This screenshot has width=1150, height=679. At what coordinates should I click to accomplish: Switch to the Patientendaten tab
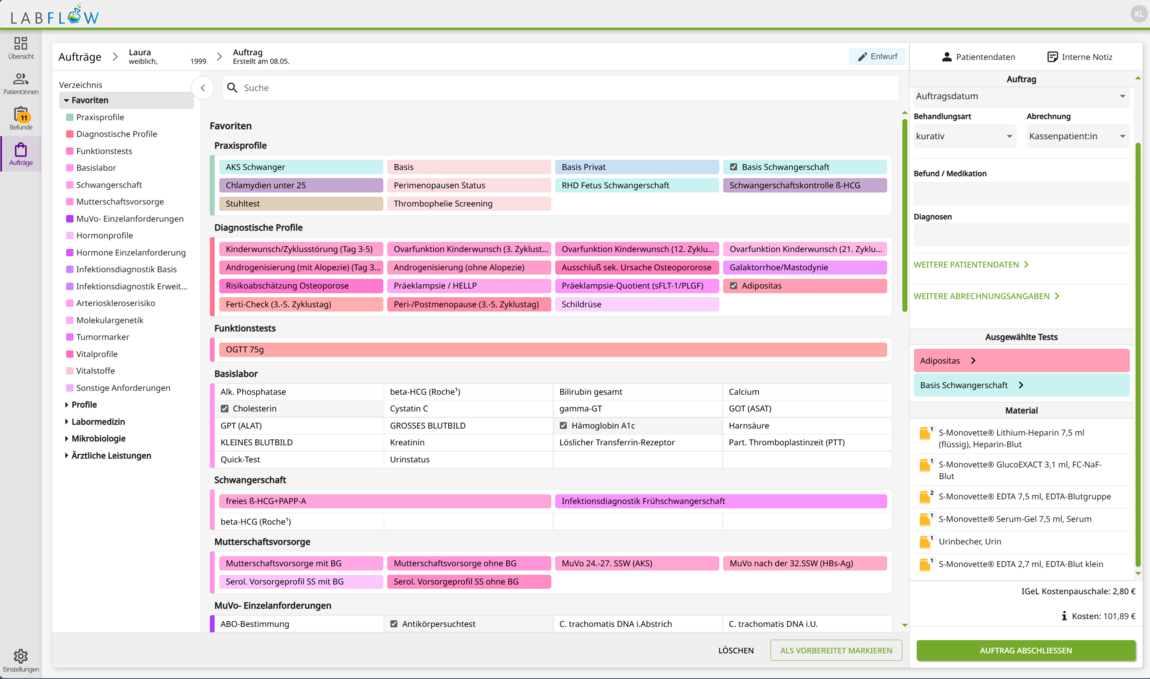click(x=978, y=57)
